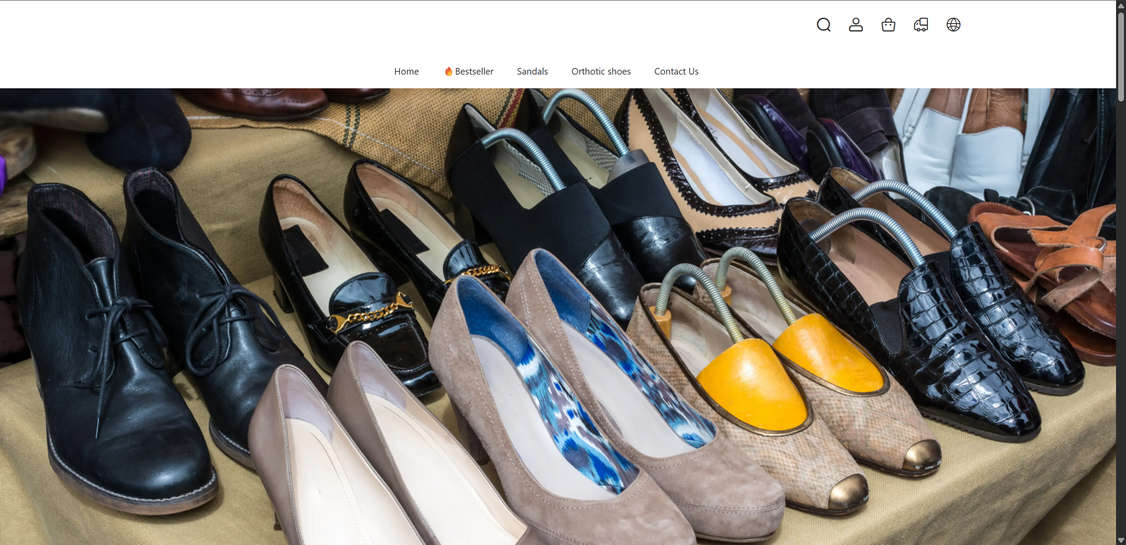Go to the Home menu item
This screenshot has width=1126, height=545.
tap(406, 72)
